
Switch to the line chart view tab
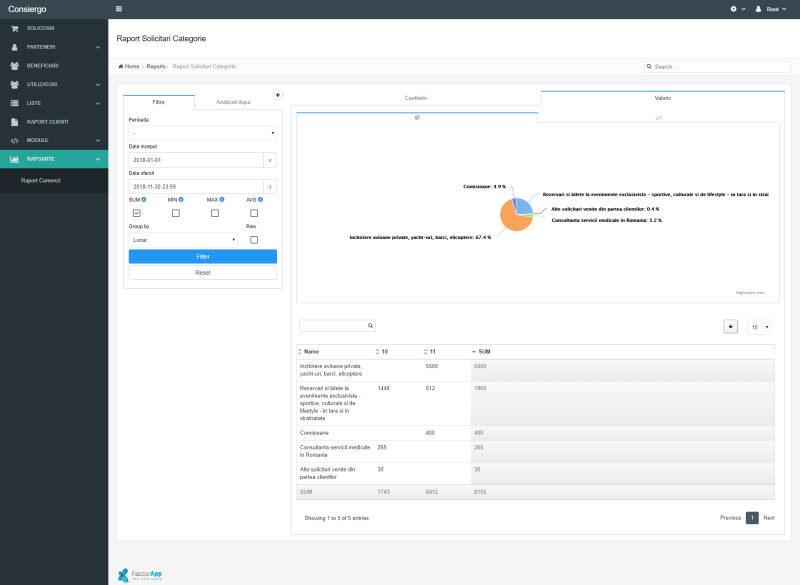tap(659, 117)
